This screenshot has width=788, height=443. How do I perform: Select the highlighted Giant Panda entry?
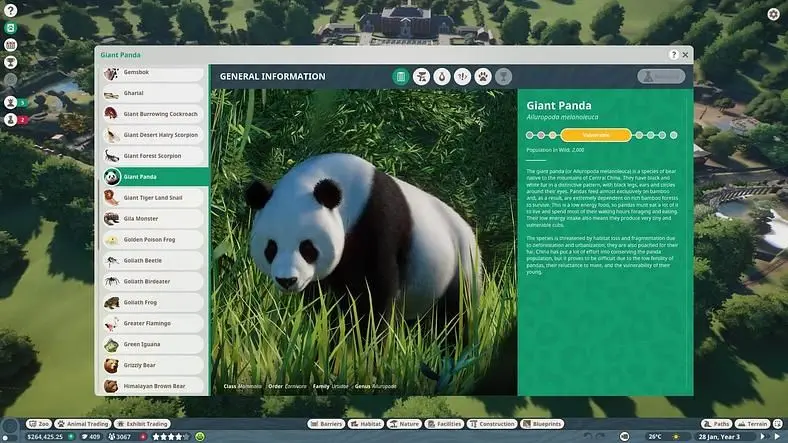[155, 177]
